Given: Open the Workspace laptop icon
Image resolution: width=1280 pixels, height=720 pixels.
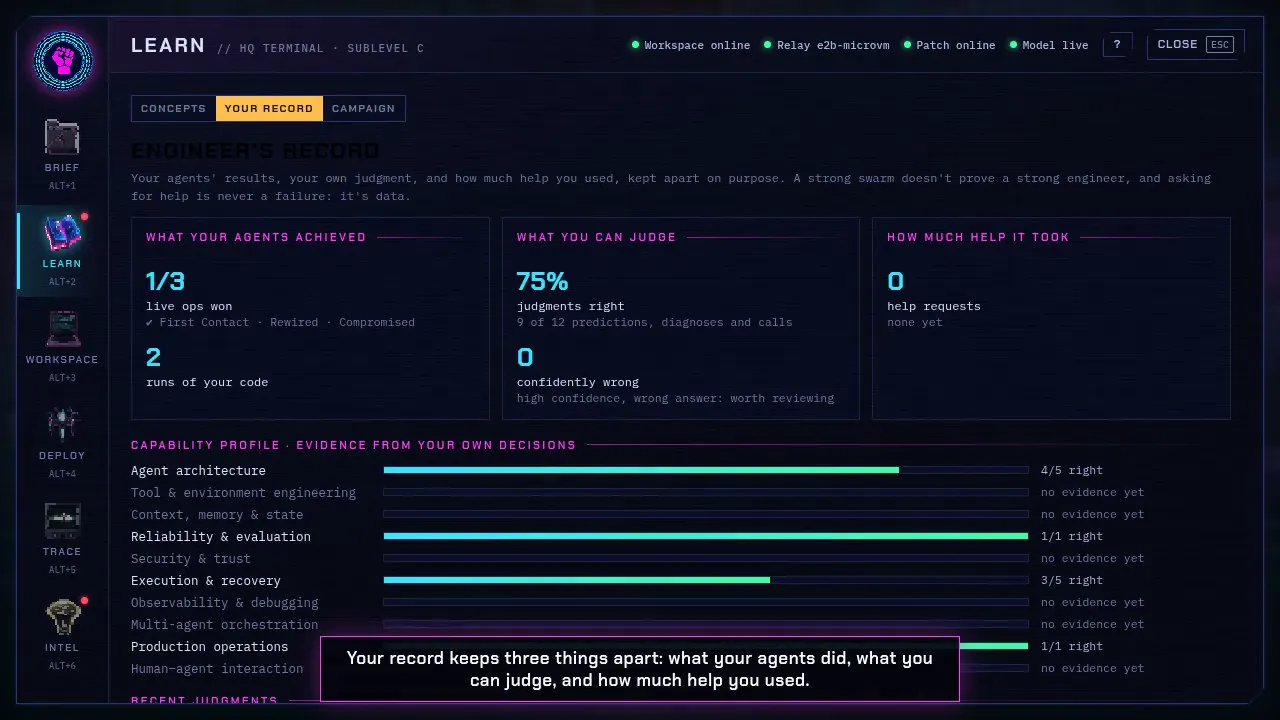Looking at the screenshot, I should [x=62, y=330].
